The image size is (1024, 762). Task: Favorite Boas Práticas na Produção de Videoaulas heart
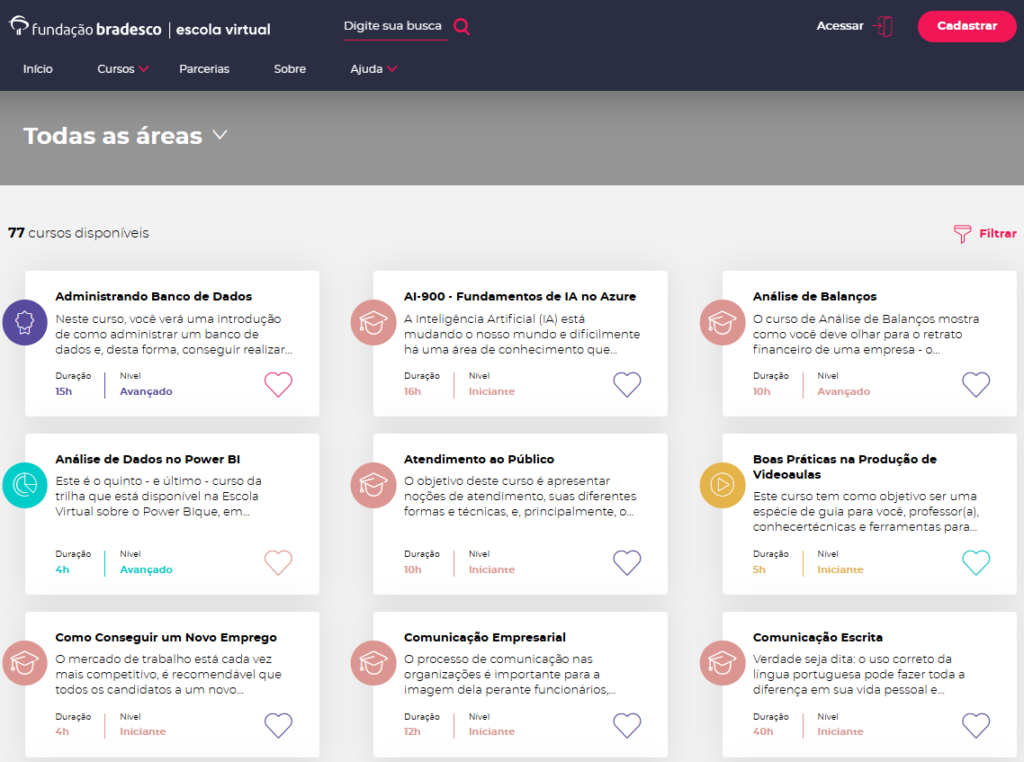tap(976, 562)
